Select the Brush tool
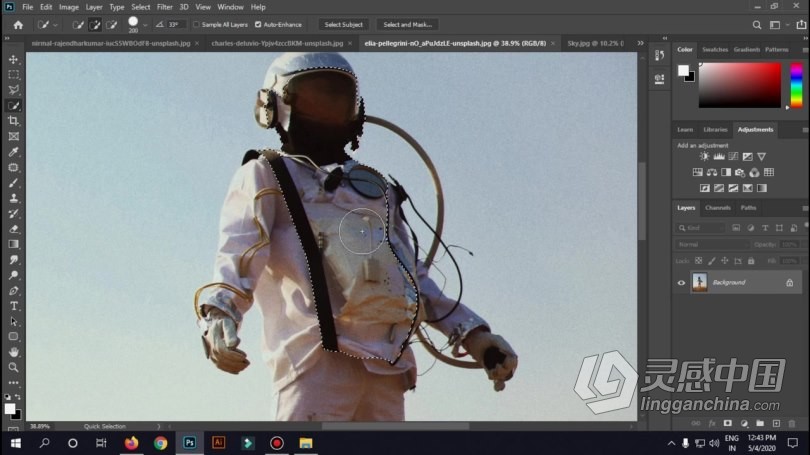 (14, 183)
